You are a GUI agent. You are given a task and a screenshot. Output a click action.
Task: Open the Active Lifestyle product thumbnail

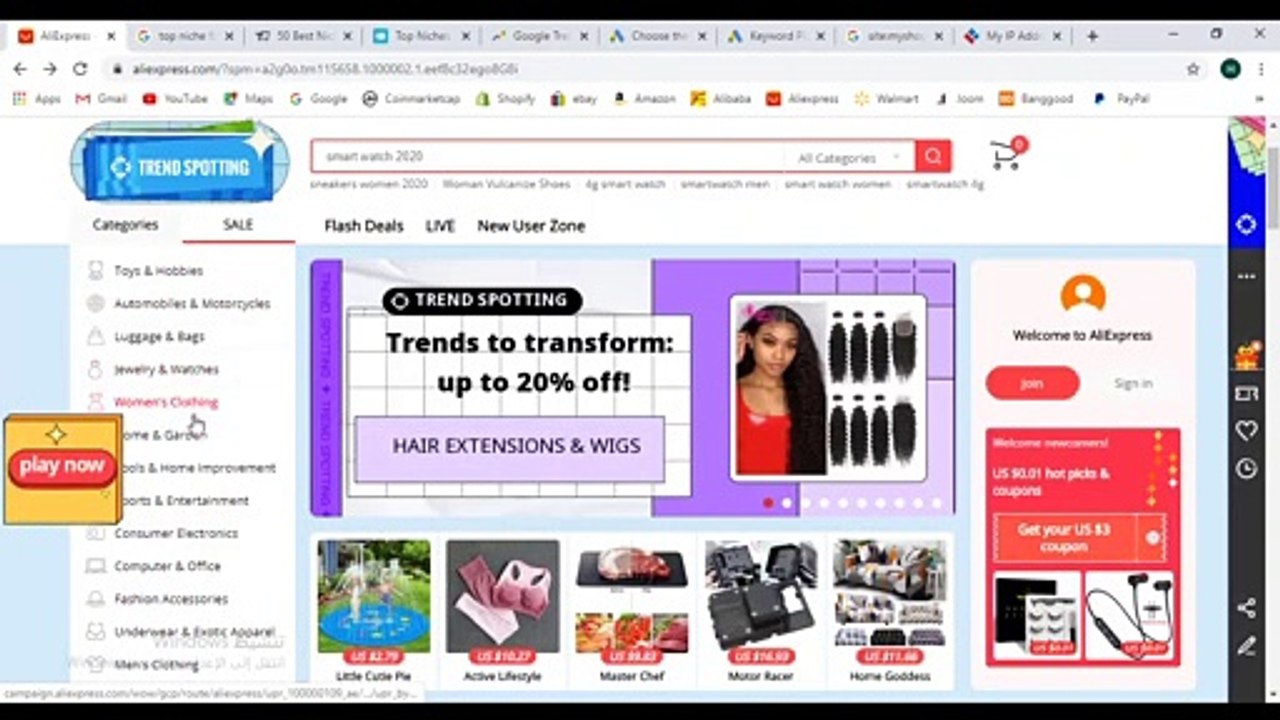pyautogui.click(x=503, y=597)
